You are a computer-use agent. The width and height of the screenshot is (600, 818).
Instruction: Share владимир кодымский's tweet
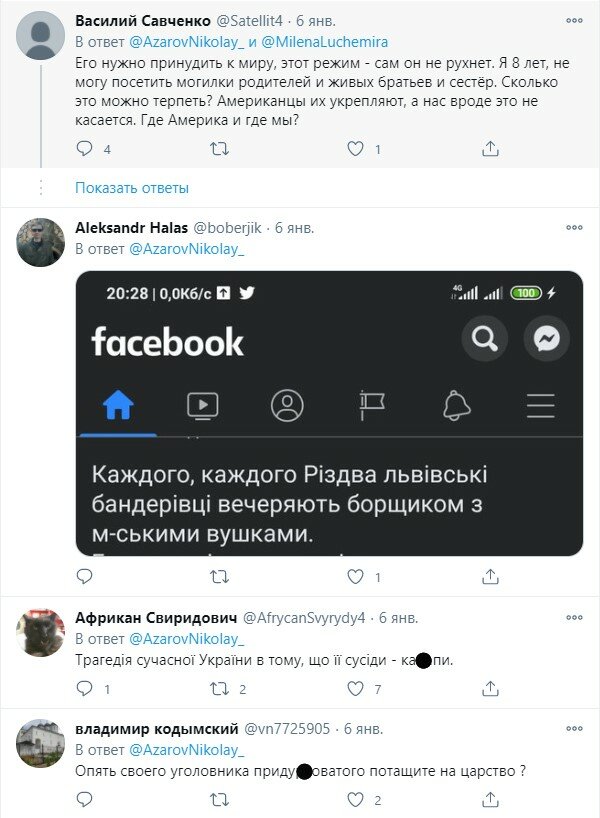click(489, 798)
